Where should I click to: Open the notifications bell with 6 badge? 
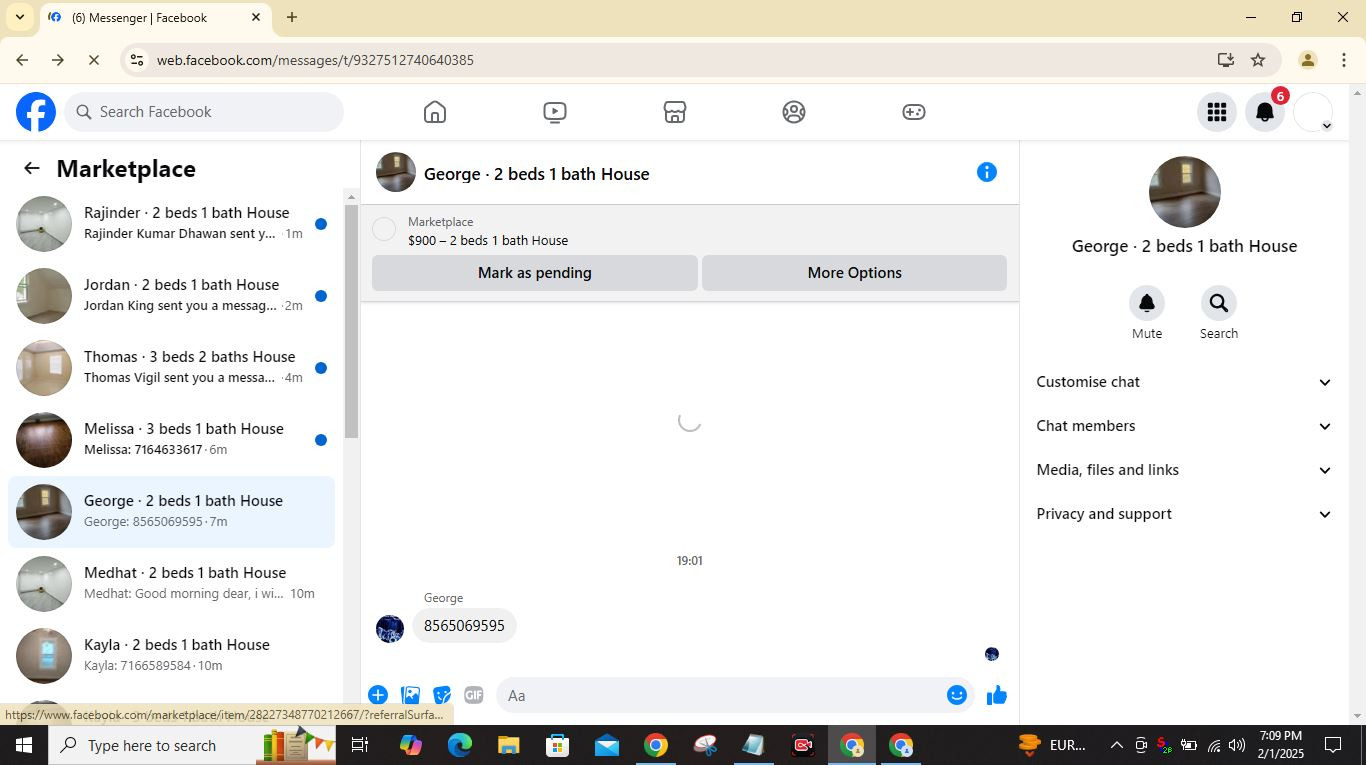pos(1265,112)
